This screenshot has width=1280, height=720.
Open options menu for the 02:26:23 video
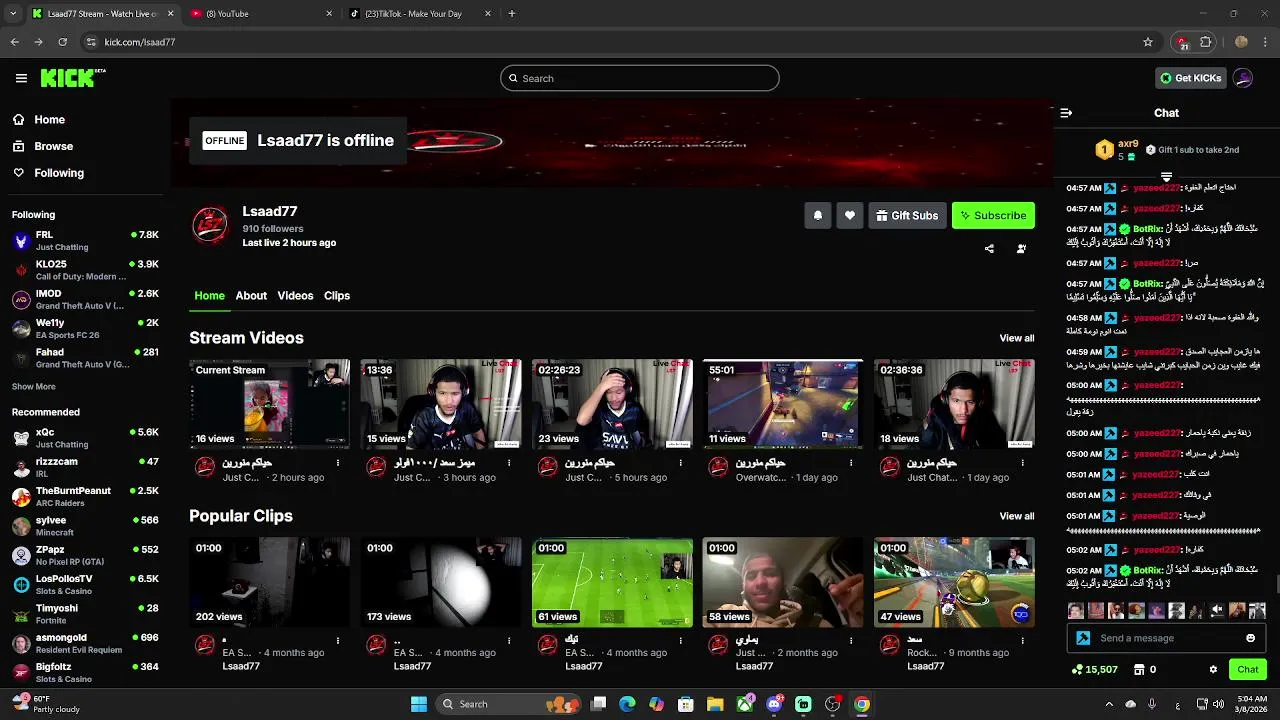click(680, 463)
